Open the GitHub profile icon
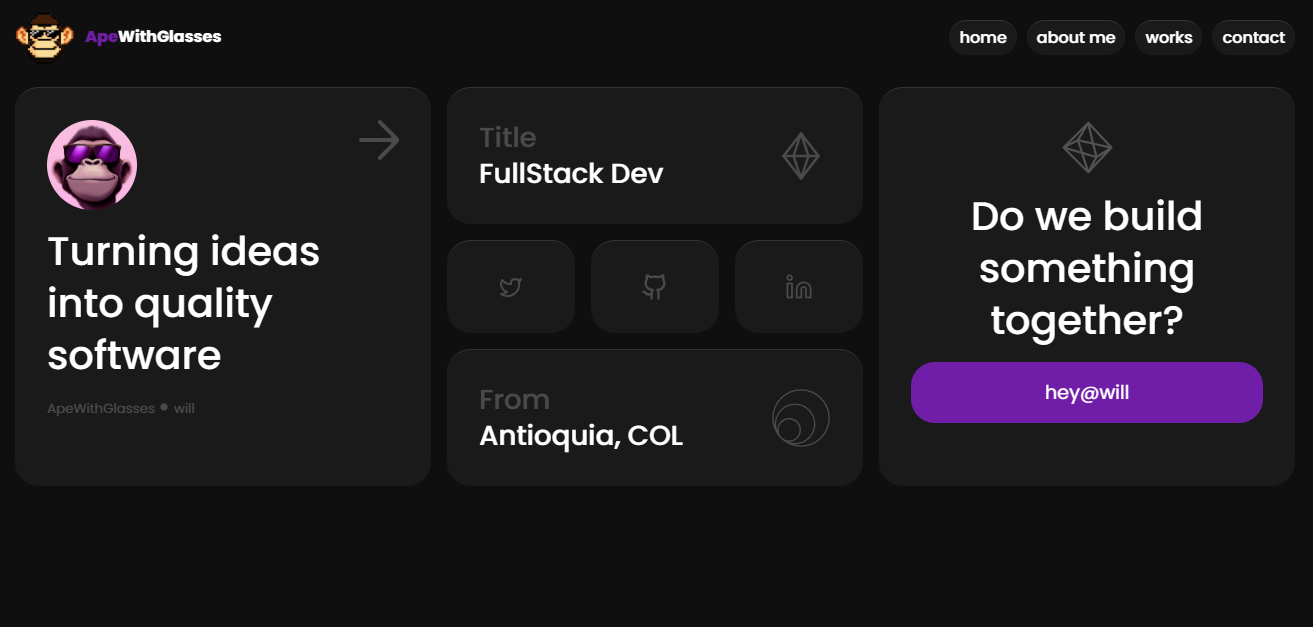Image resolution: width=1313 pixels, height=627 pixels. (654, 287)
